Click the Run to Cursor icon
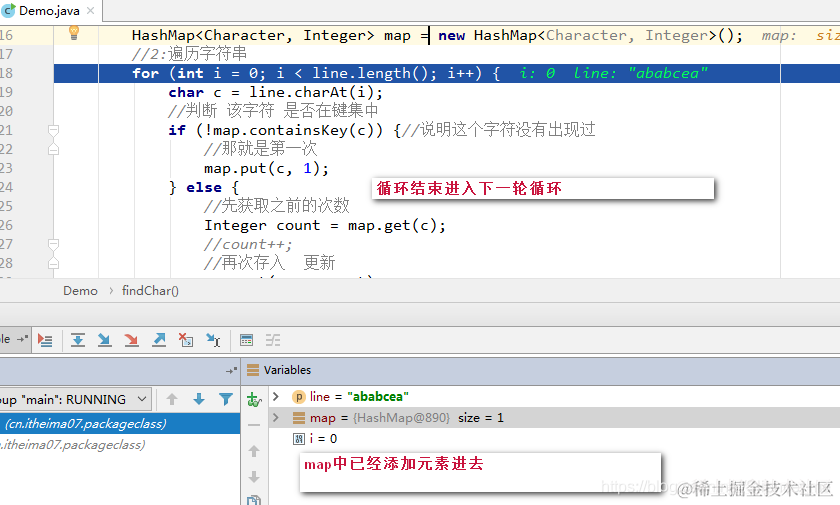 pyautogui.click(x=213, y=340)
